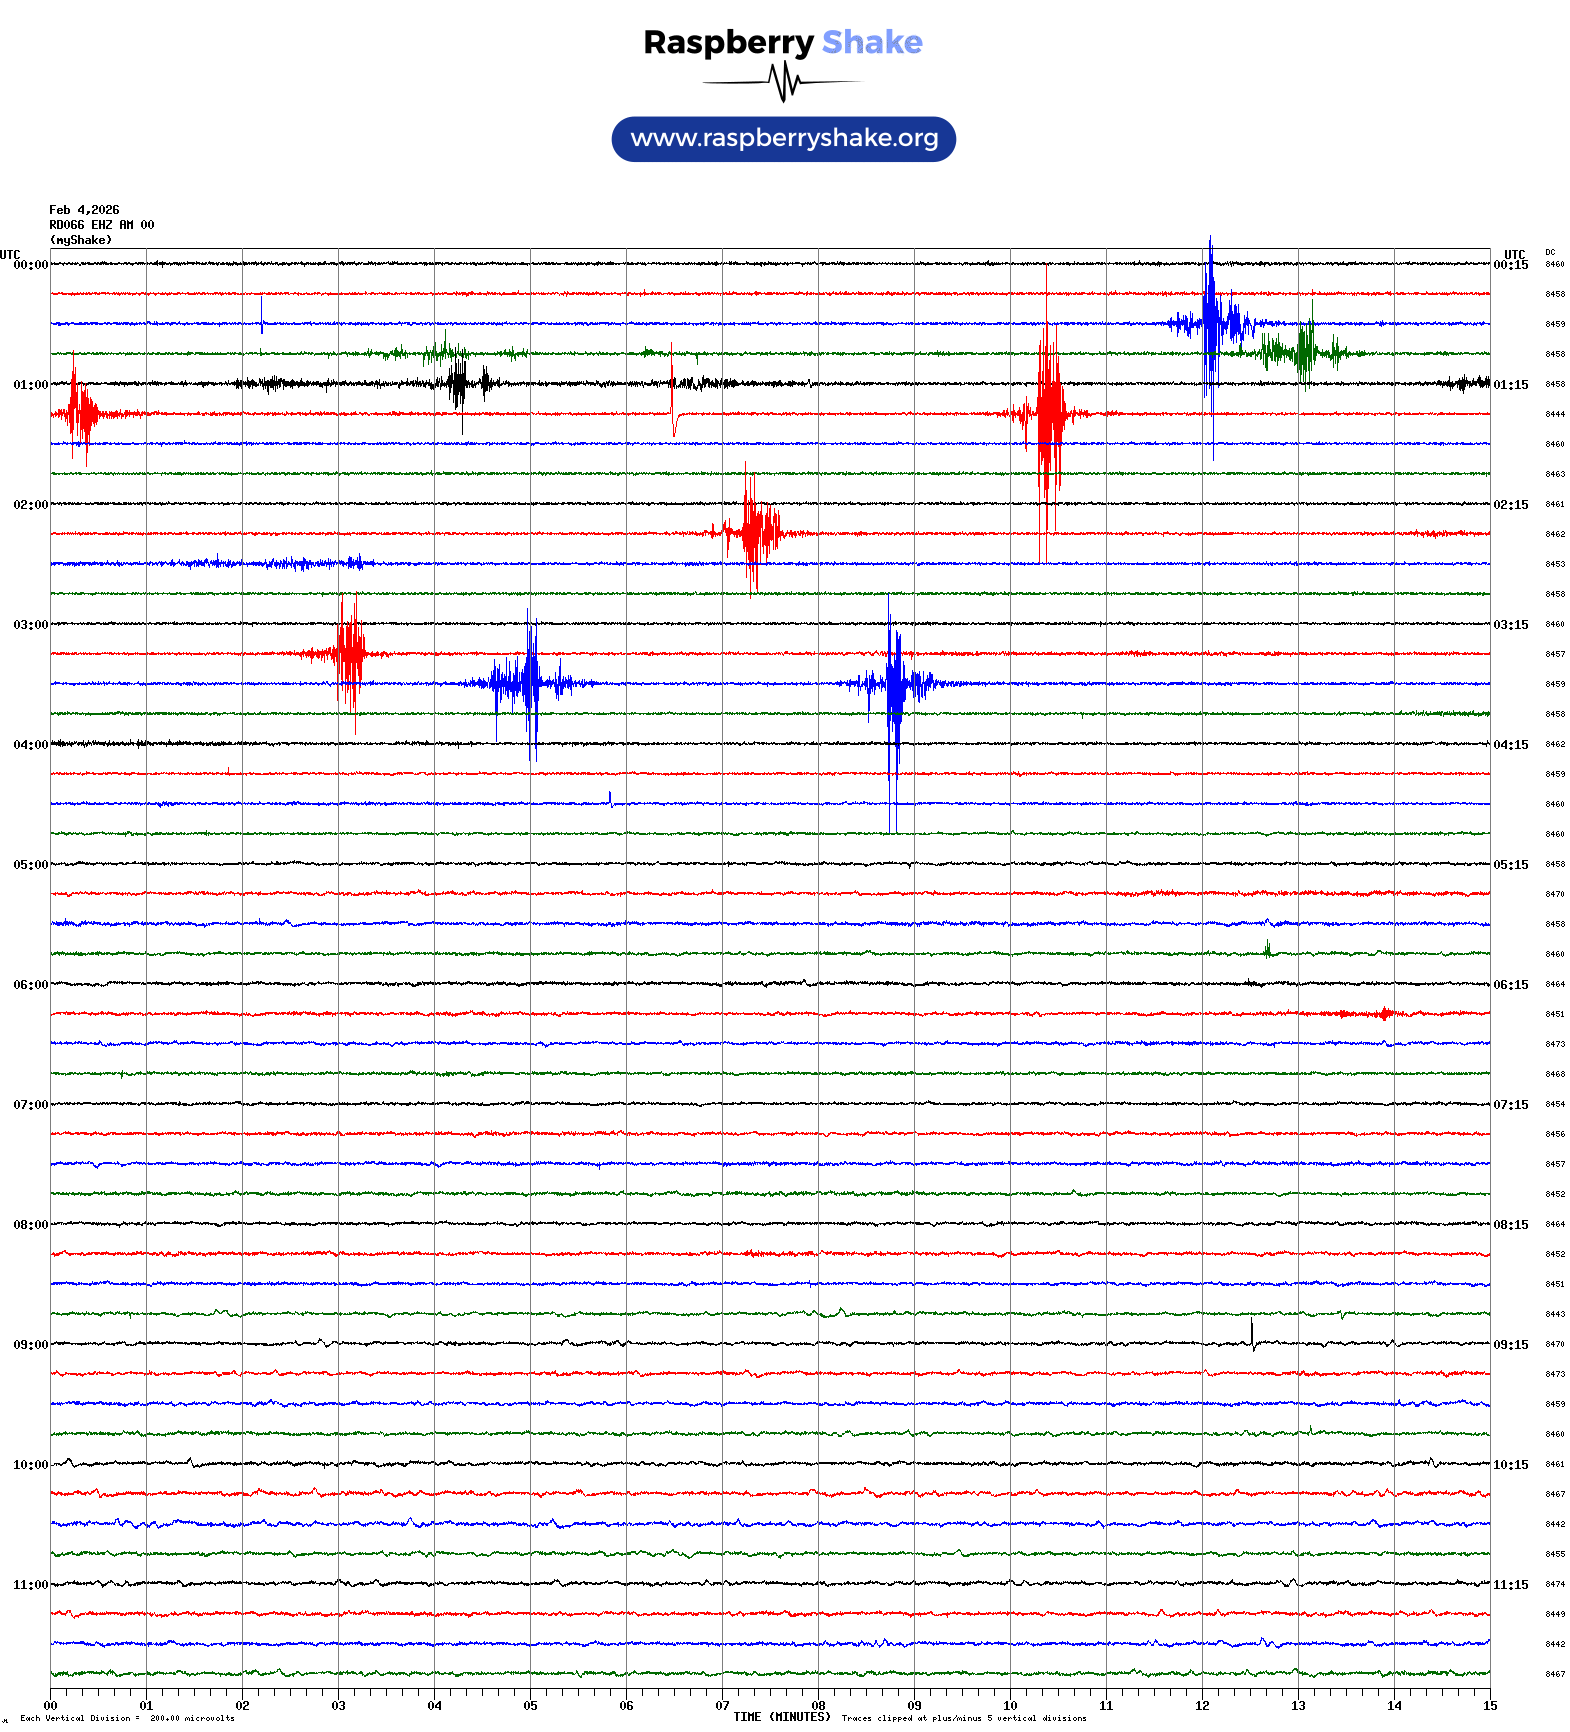1570x1732 pixels.
Task: Select the Feb 4,2026 date label
Action: (84, 210)
